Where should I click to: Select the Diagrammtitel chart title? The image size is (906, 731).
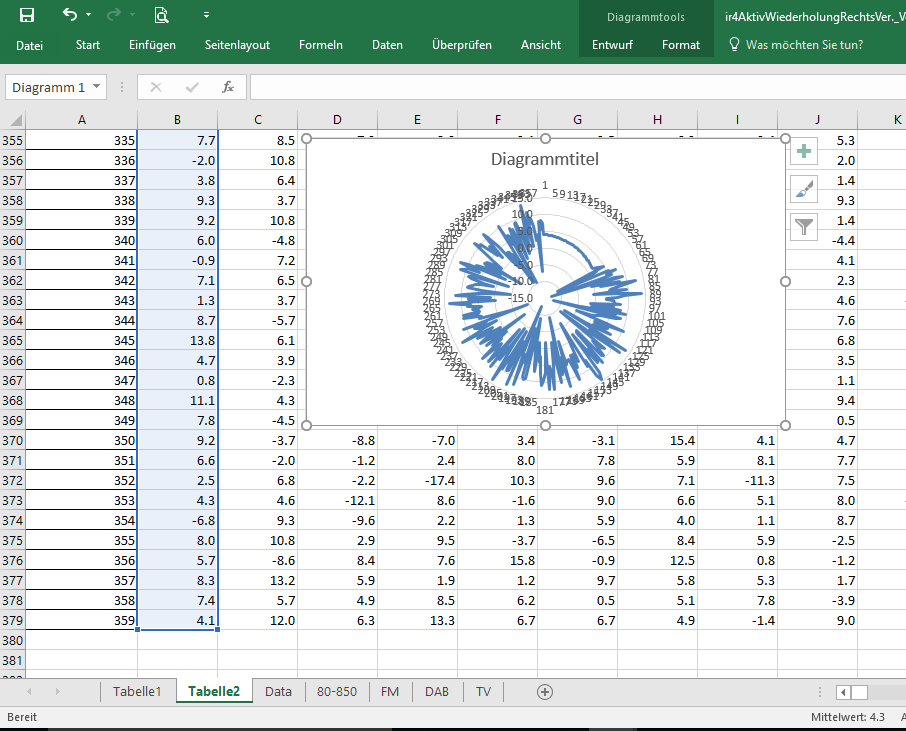coord(544,159)
